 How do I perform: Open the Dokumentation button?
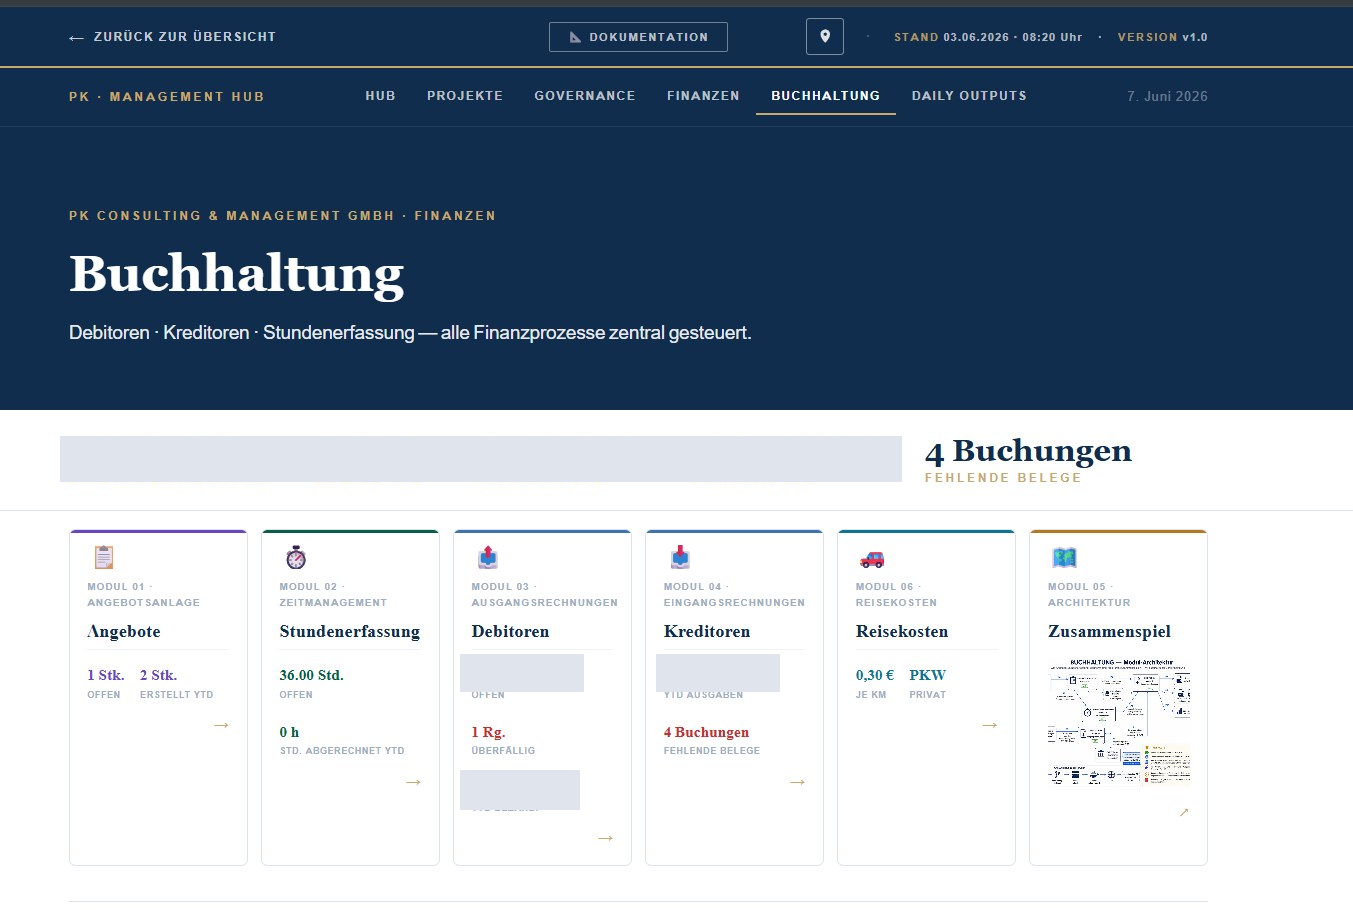pyautogui.click(x=638, y=37)
